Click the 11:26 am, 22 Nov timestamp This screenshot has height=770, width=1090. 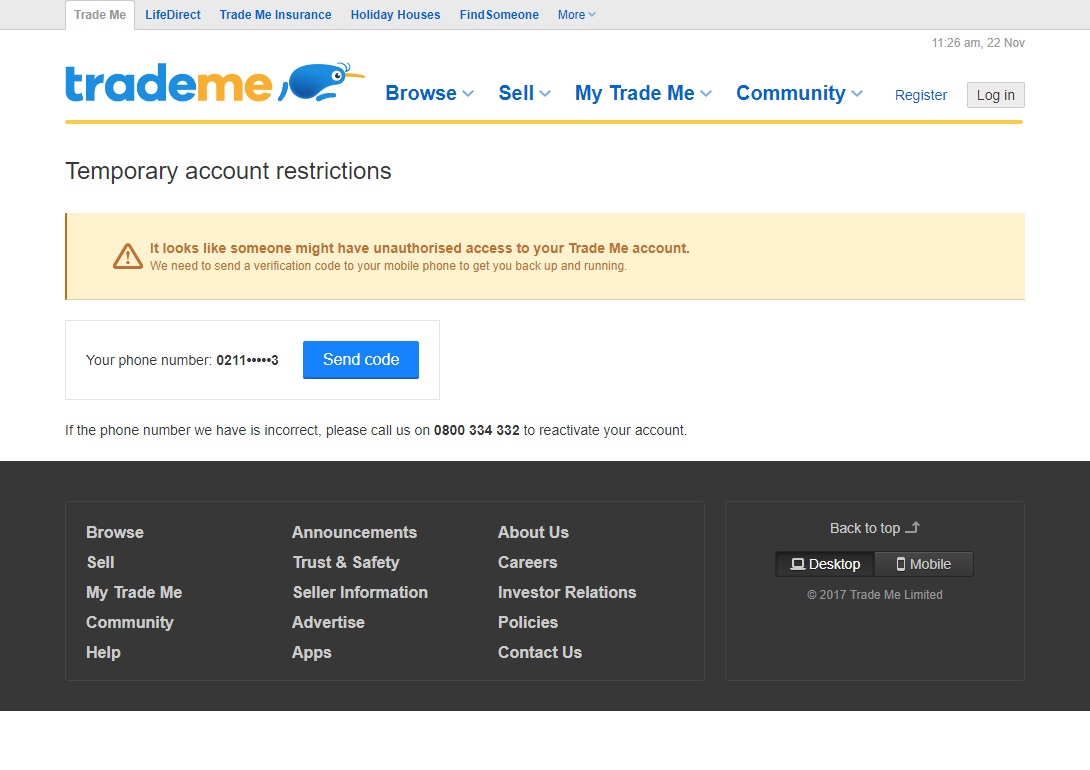(978, 43)
